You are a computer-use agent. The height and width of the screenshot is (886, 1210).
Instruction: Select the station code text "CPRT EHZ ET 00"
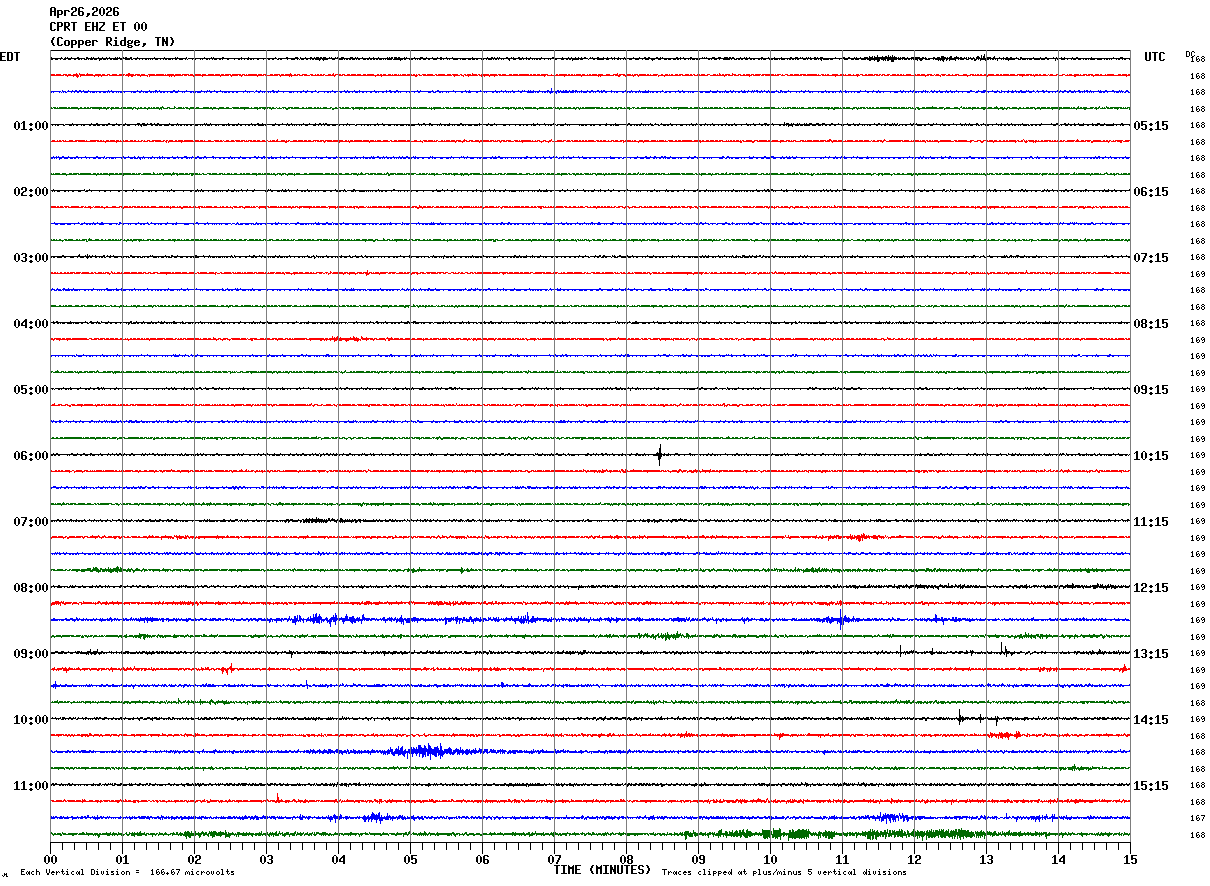(98, 27)
